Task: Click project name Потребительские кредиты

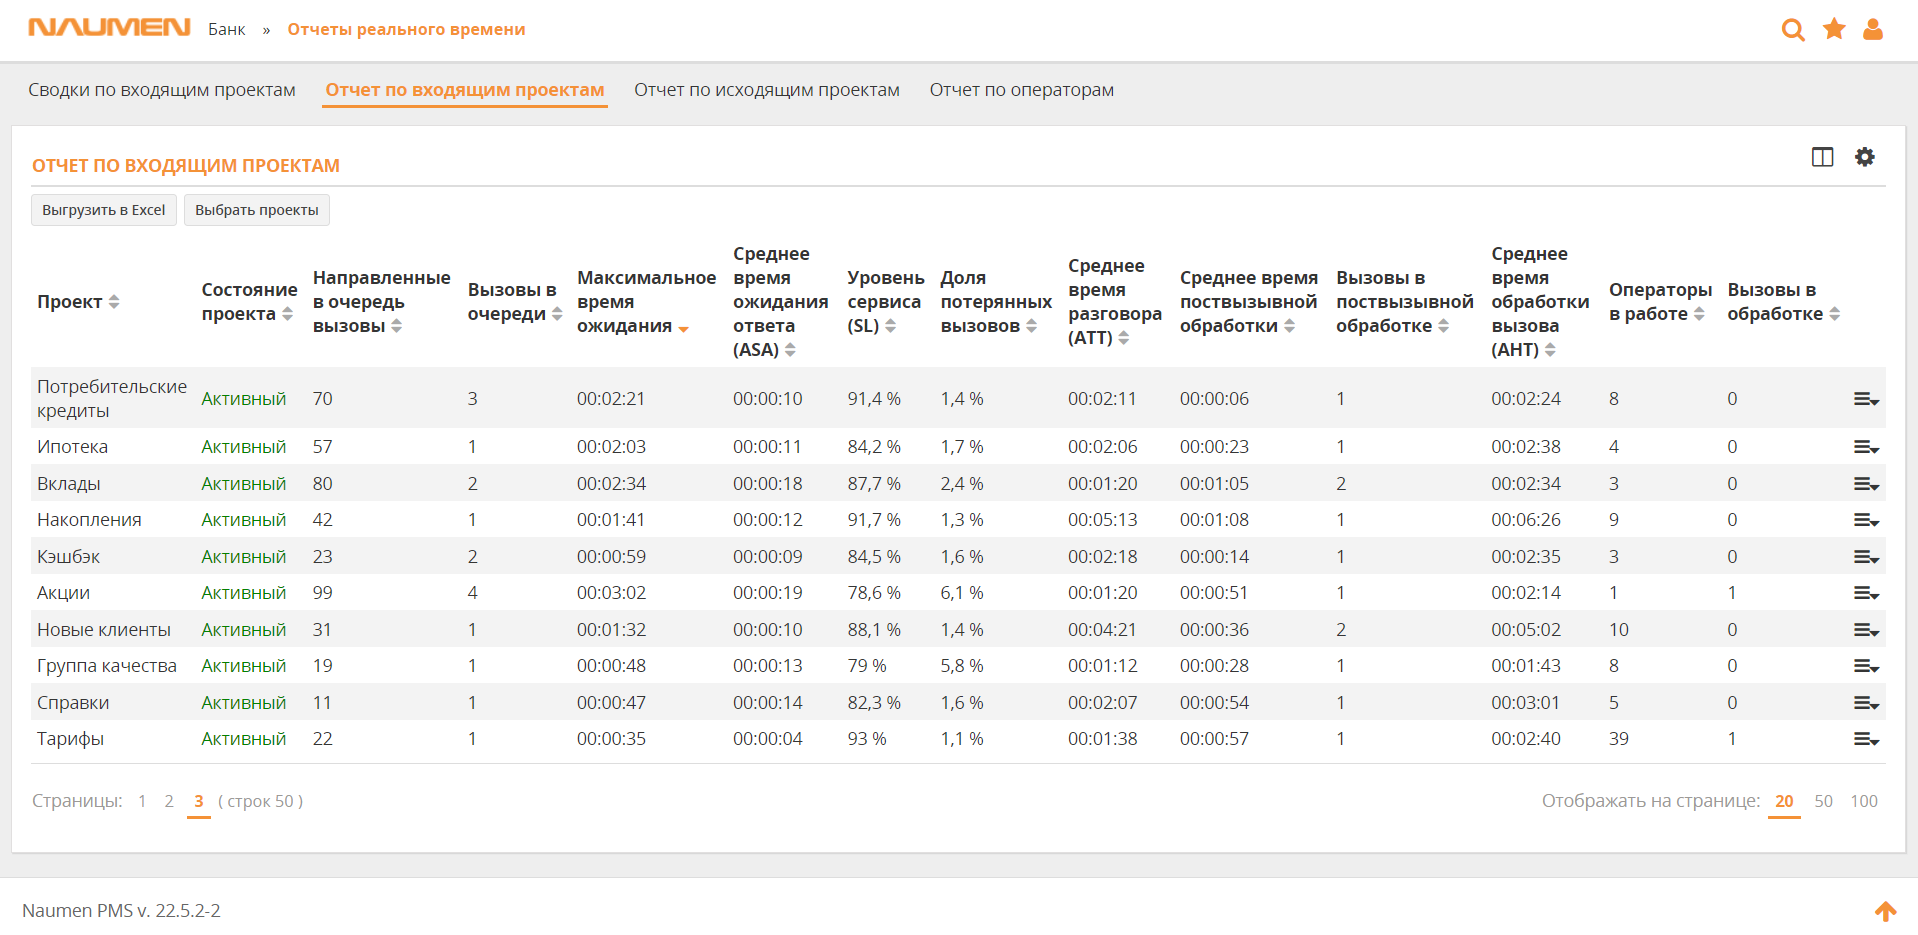Action: 112,399
